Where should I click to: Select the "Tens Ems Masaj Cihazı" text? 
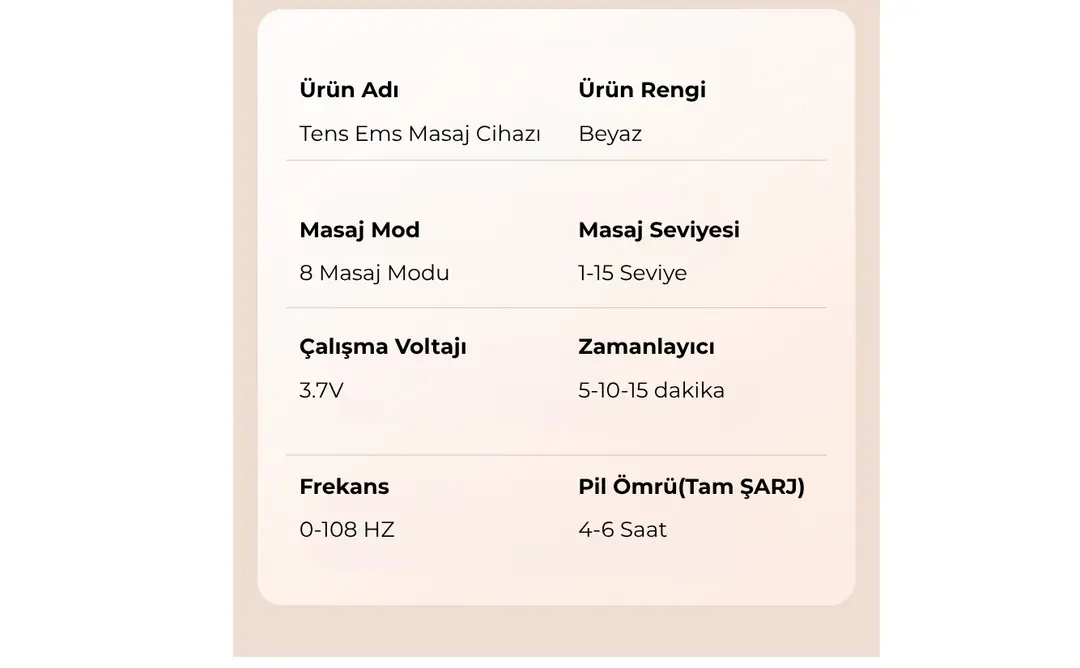[420, 134]
